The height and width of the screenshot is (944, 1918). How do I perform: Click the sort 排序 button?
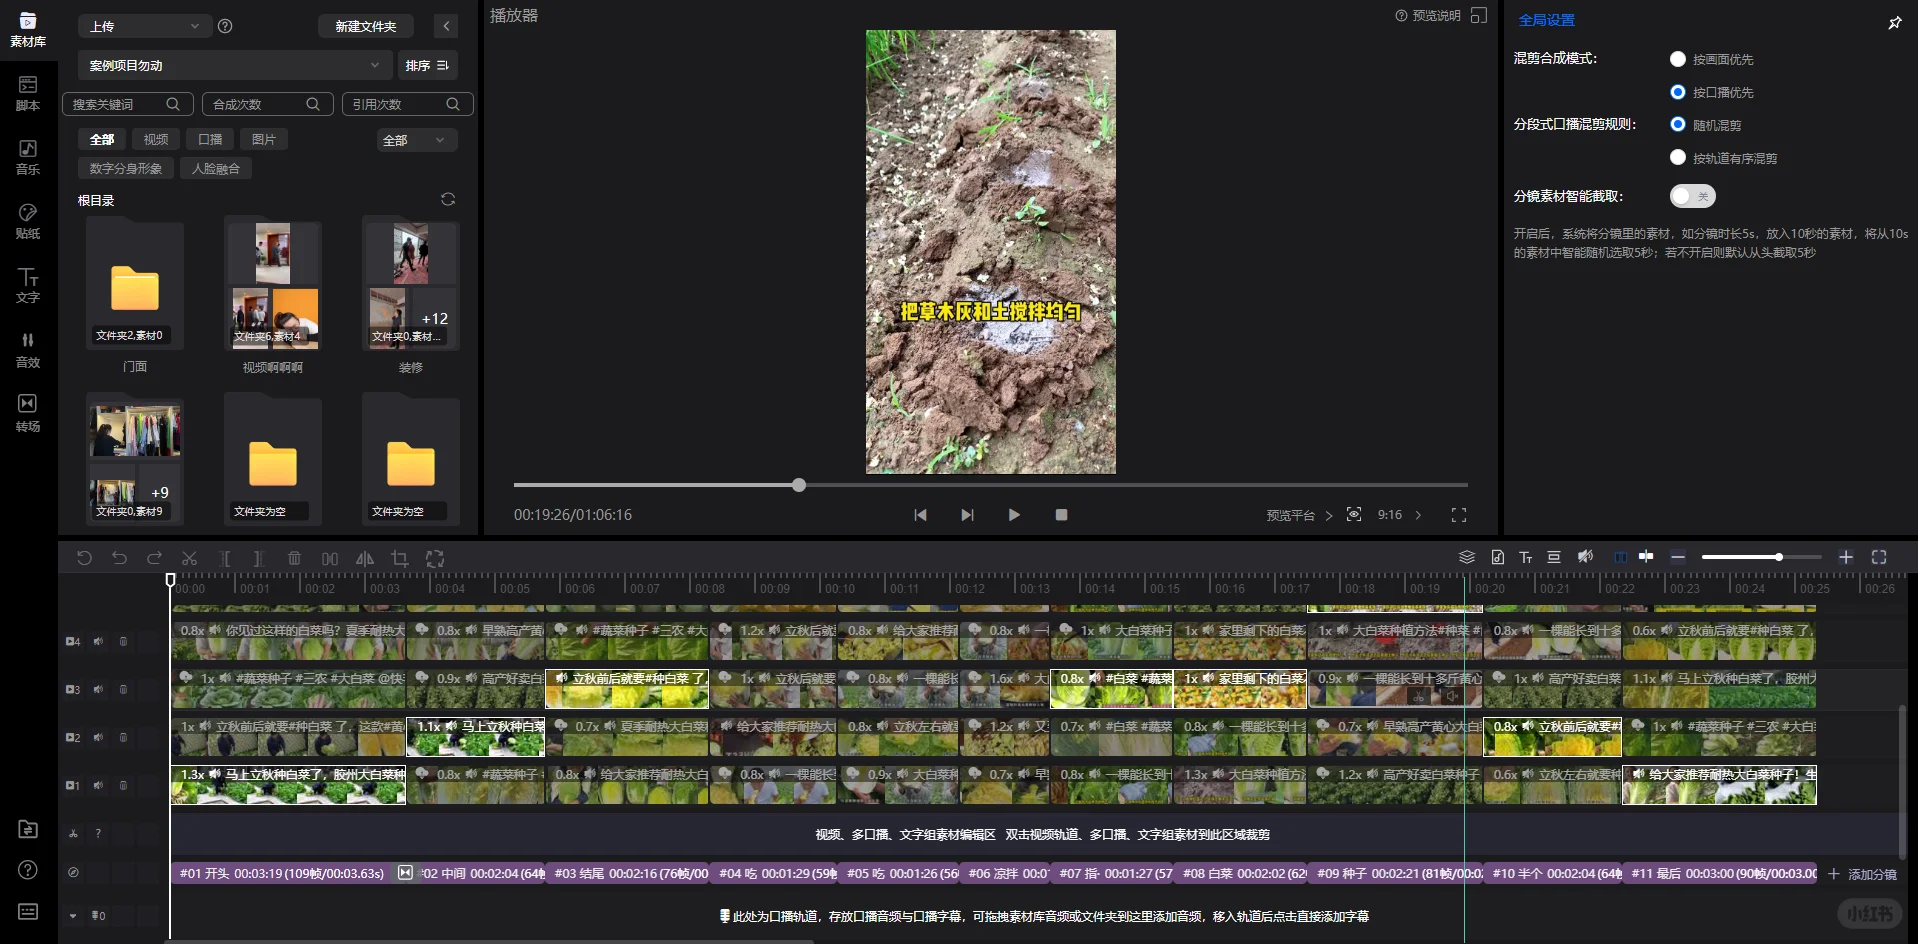427,65
